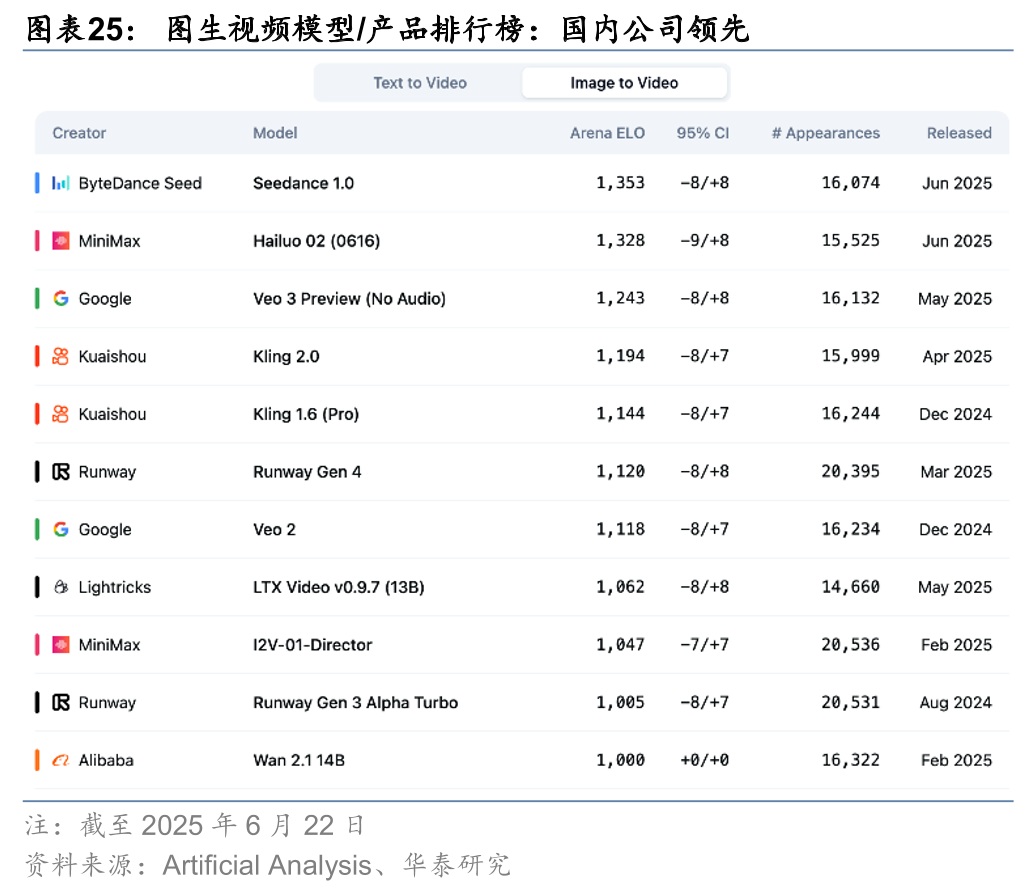Select the Arena ELO score 1,243
The image size is (1036, 892).
(620, 298)
